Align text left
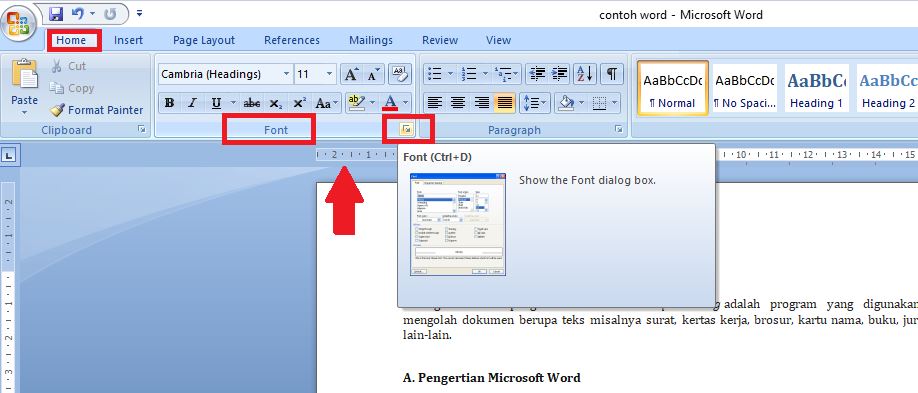Viewport: 918px width, 393px height. [434, 104]
